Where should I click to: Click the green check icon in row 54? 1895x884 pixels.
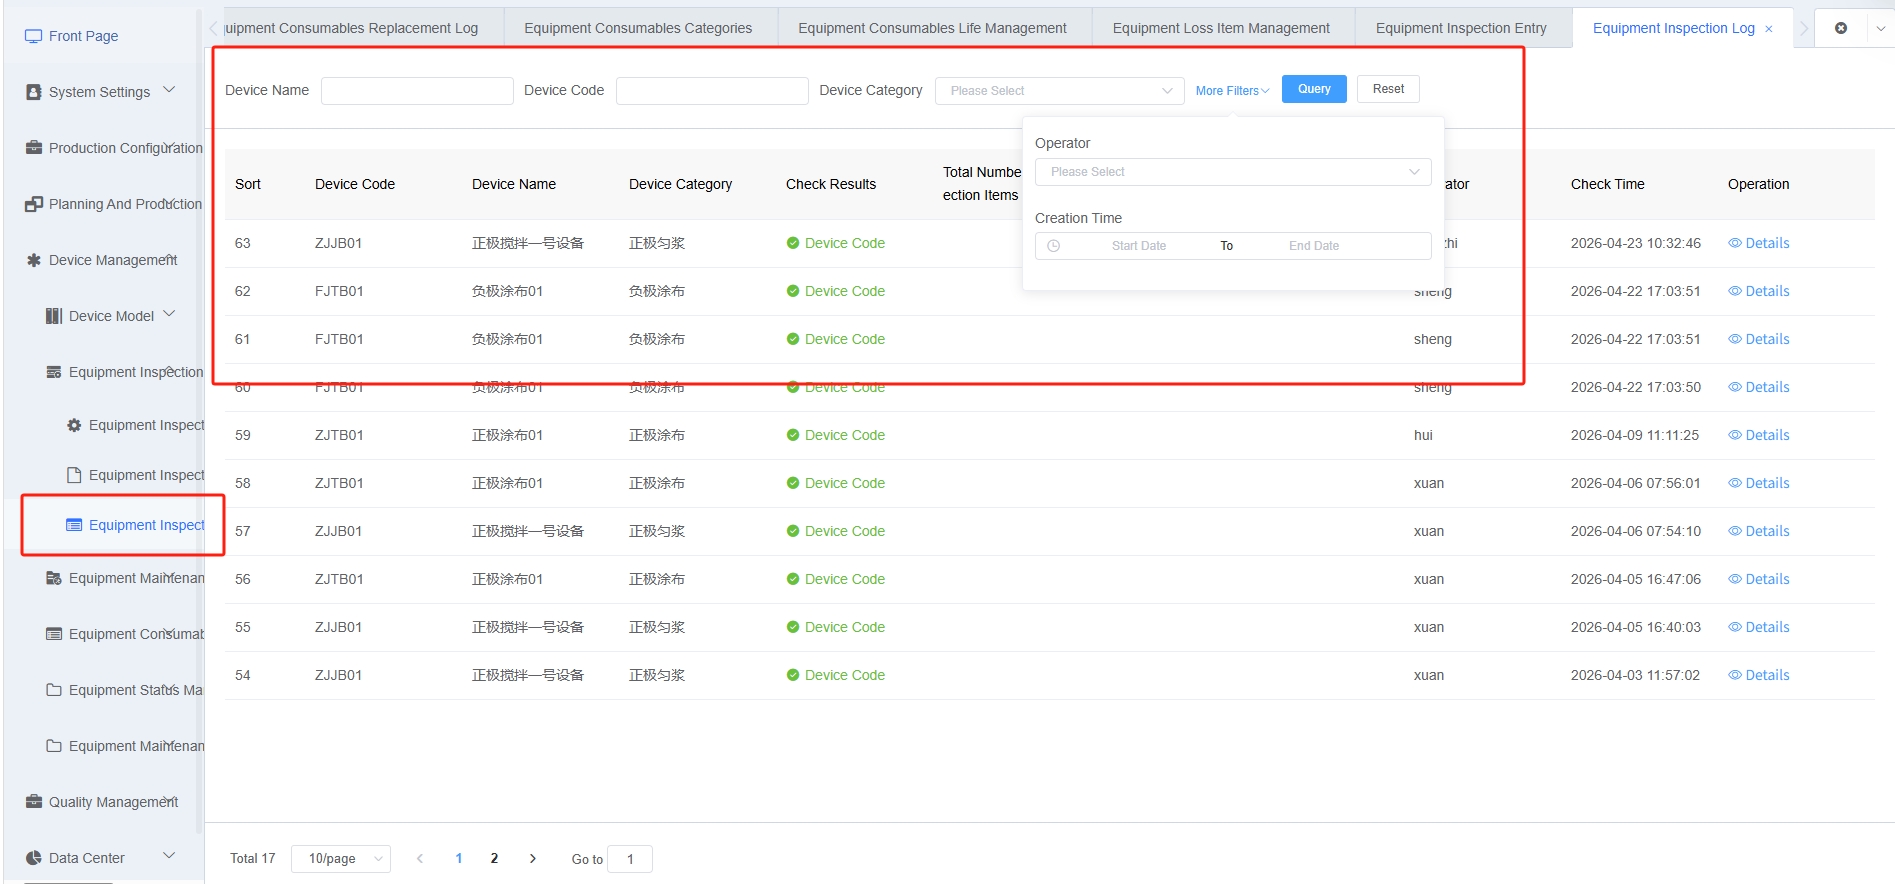[793, 675]
